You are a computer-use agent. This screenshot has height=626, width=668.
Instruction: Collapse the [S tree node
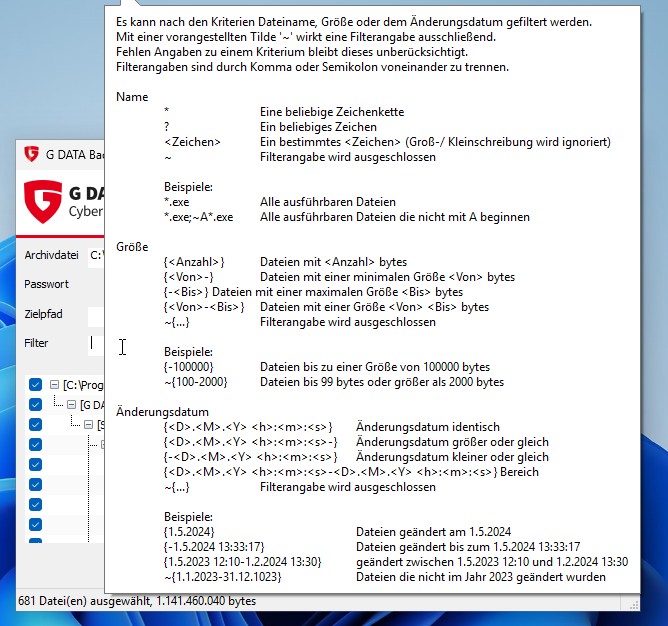[88, 424]
